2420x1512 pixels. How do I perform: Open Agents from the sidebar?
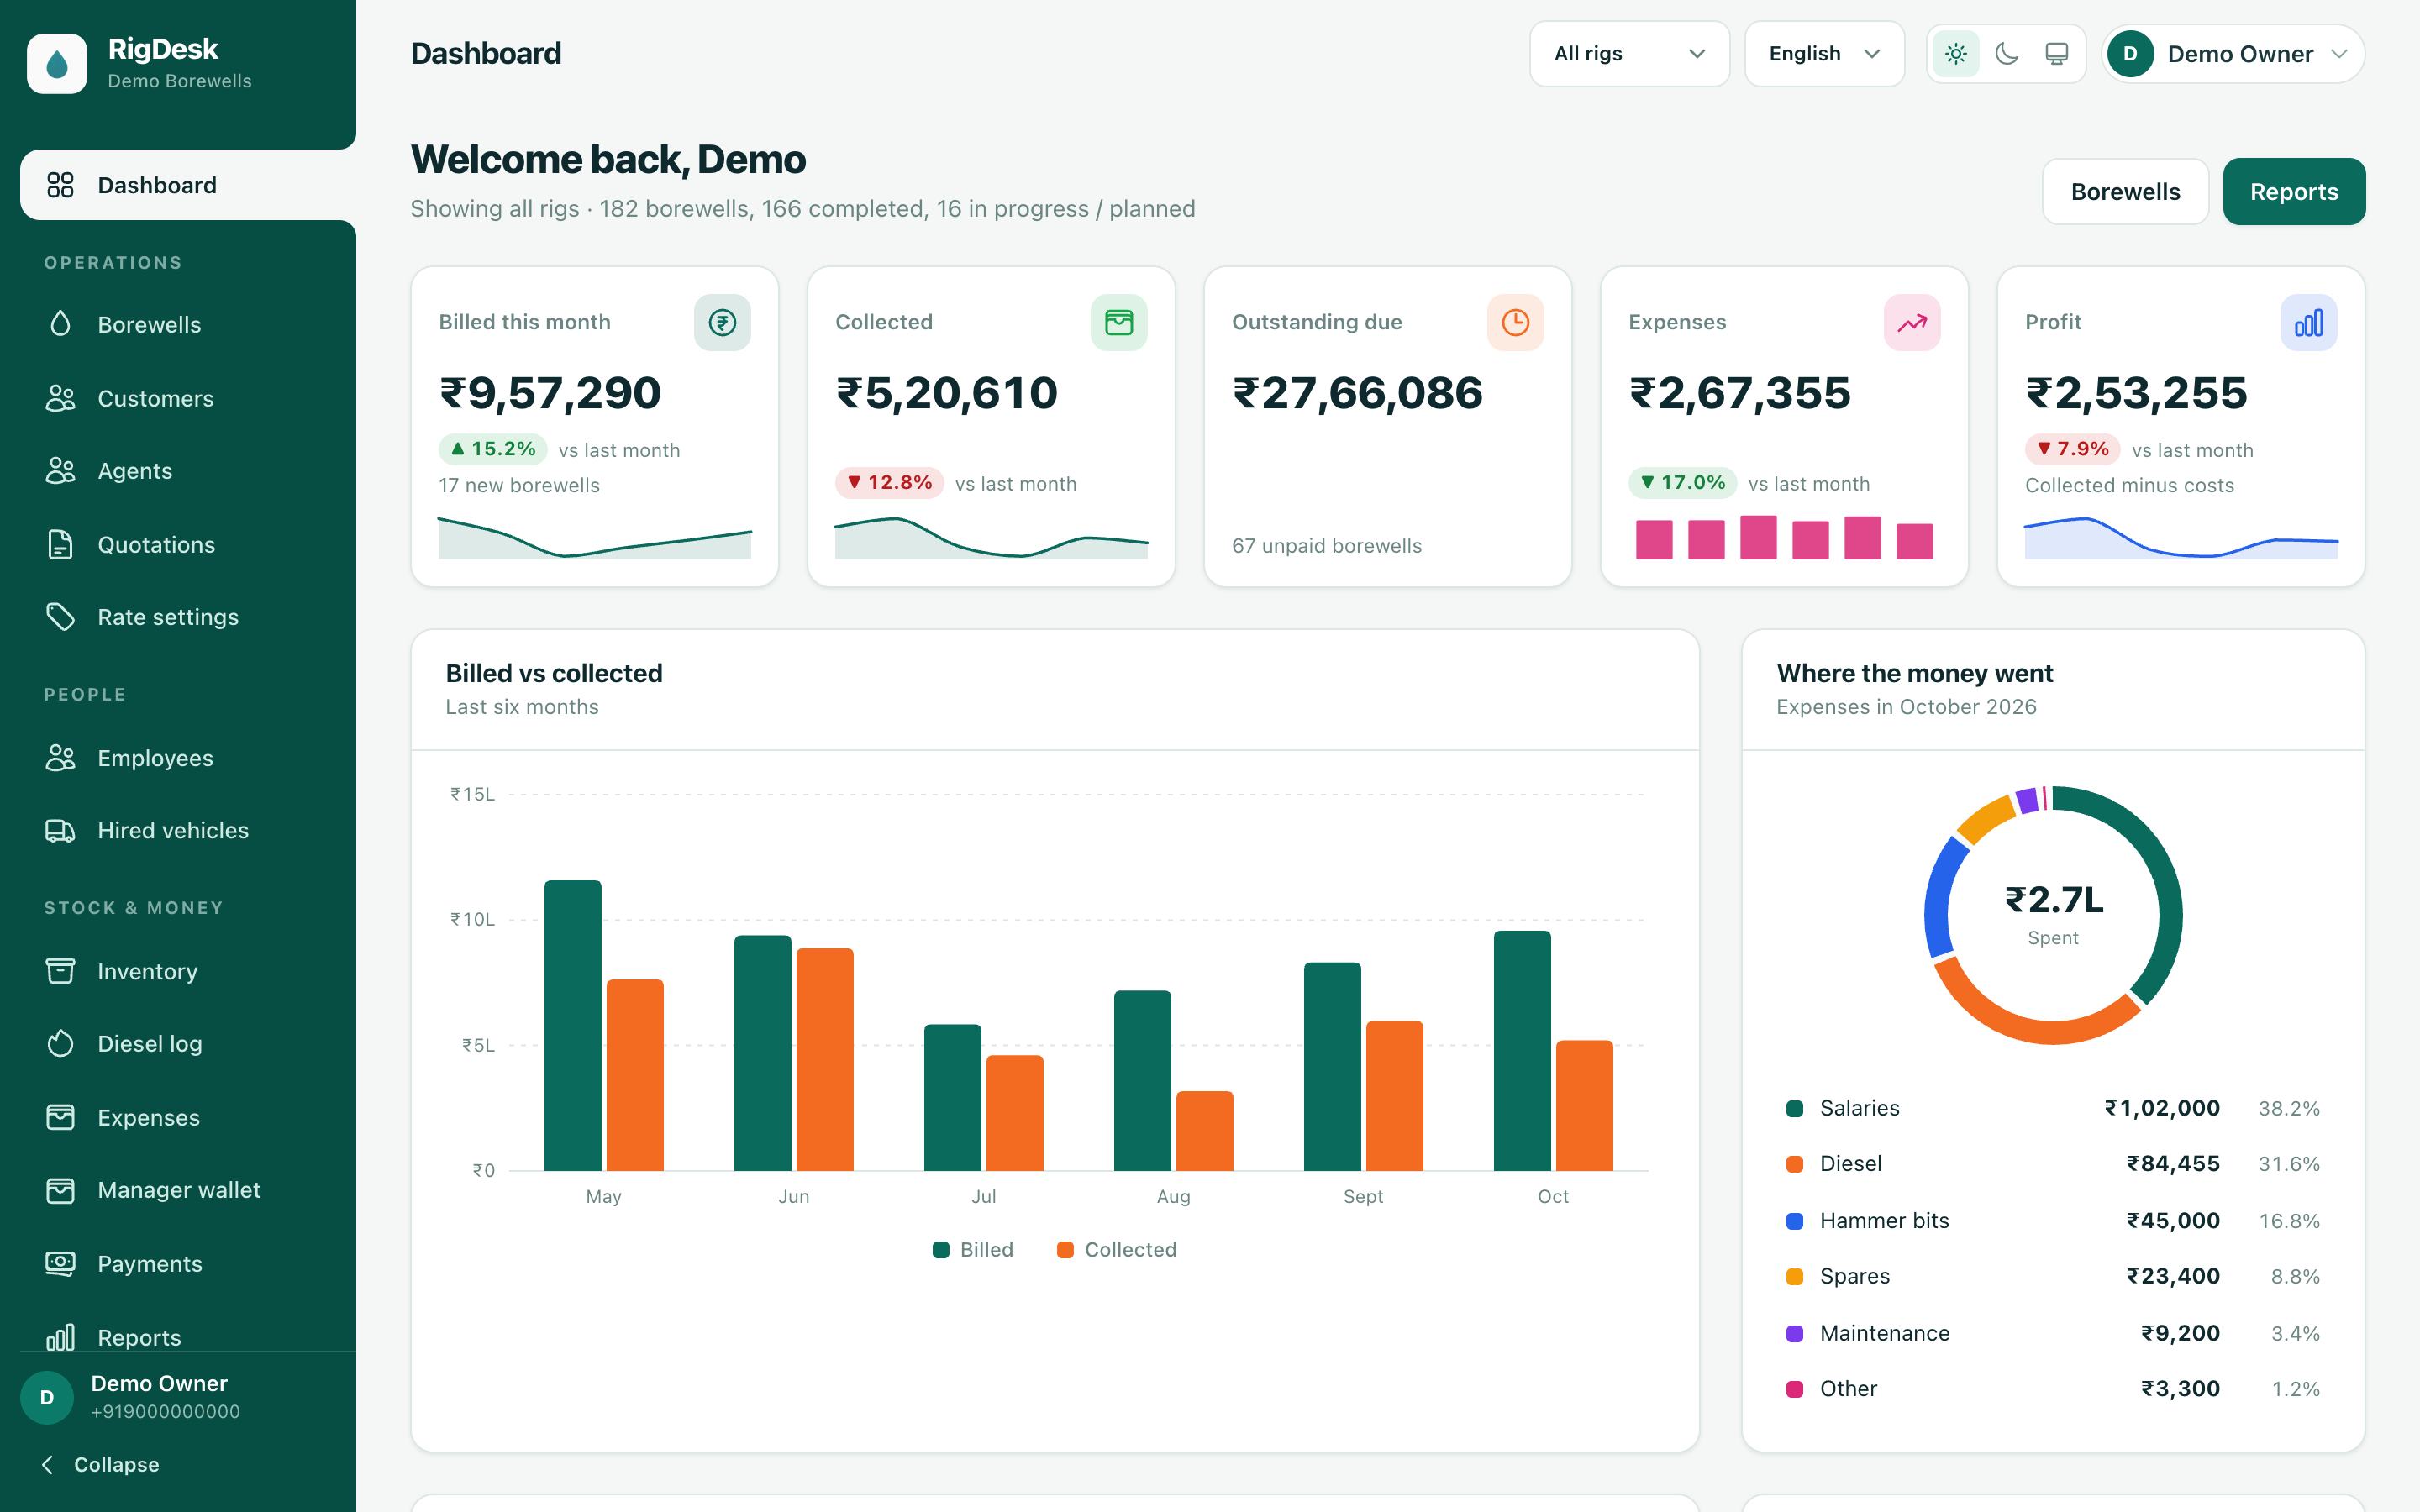pos(188,470)
